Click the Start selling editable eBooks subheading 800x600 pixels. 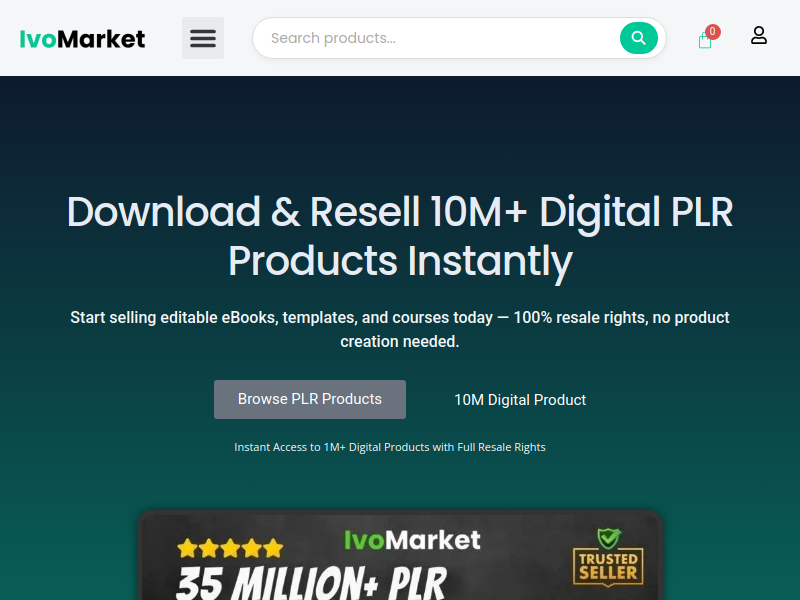tap(400, 330)
